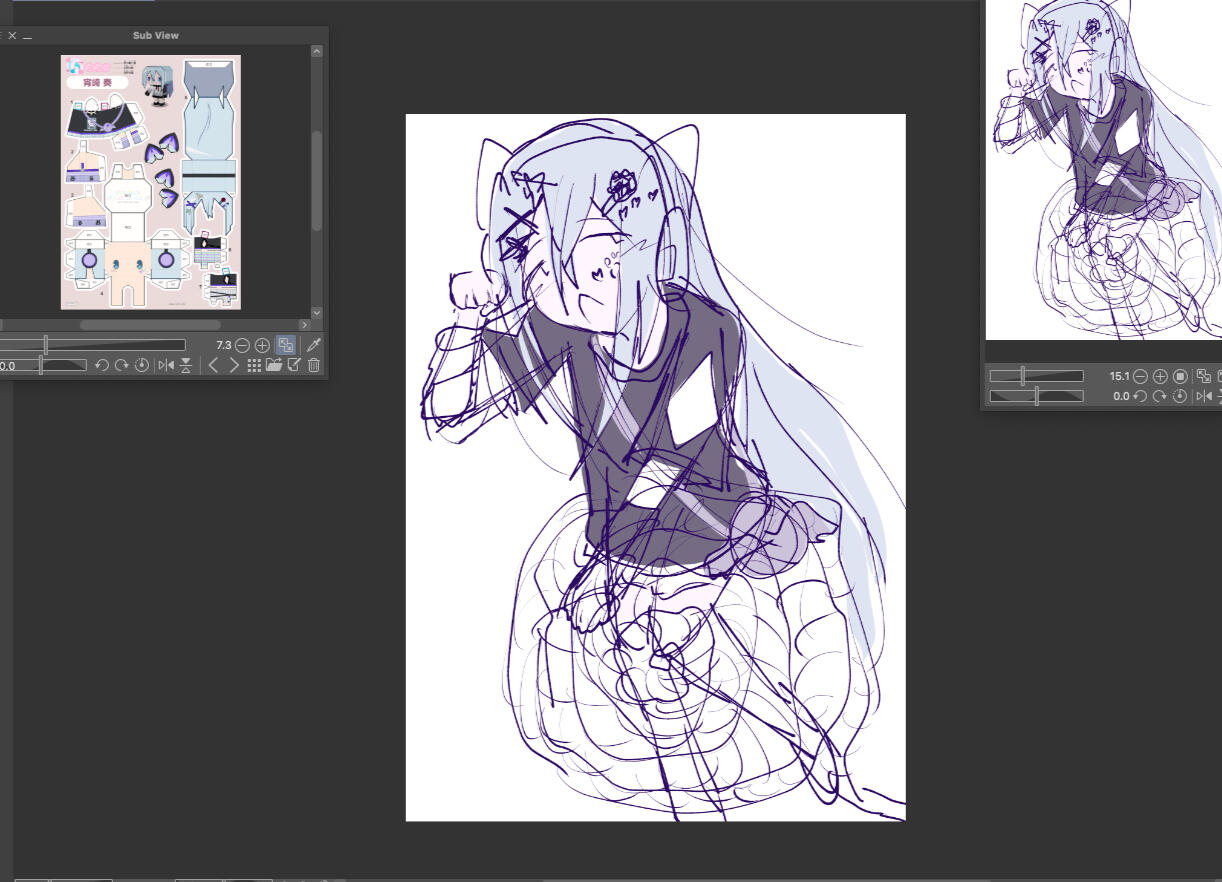Viewport: 1222px width, 882px height.
Task: Zoom in on the Sub View image
Action: point(262,345)
